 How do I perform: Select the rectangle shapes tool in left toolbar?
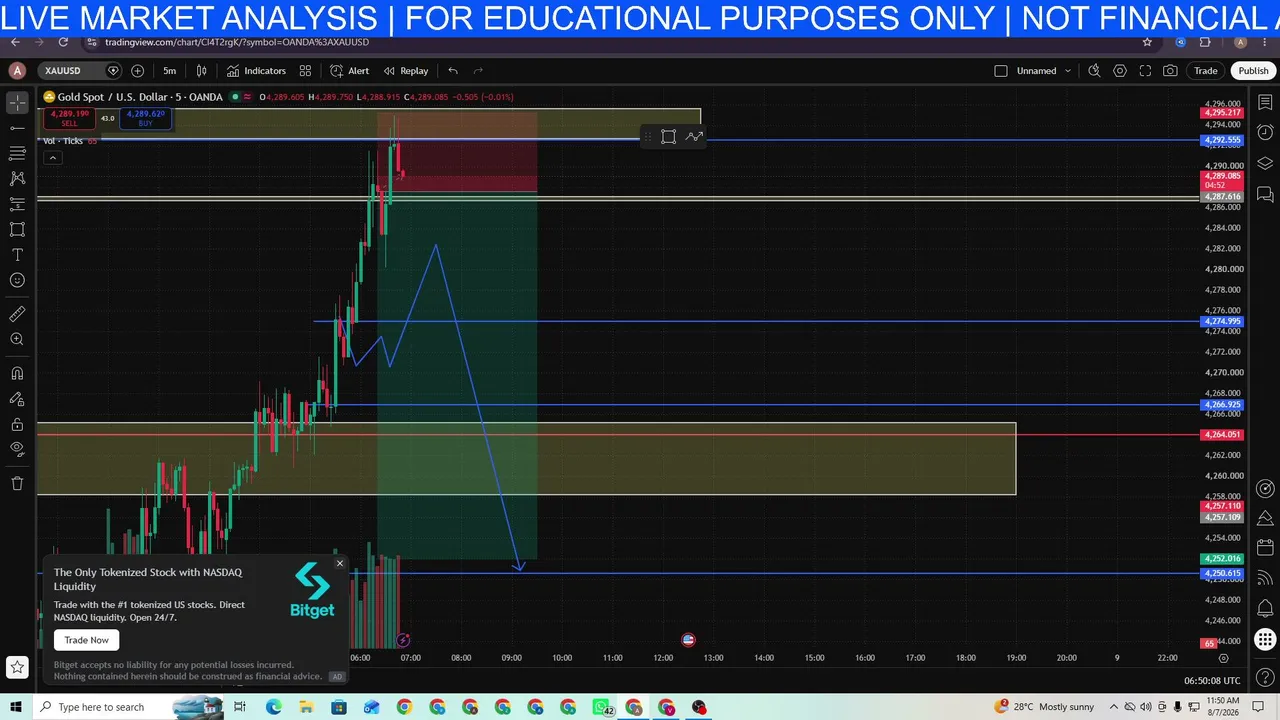17,229
